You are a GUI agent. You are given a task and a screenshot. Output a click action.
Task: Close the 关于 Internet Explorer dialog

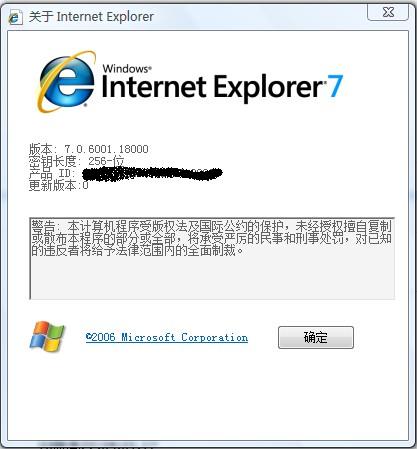coord(388,12)
